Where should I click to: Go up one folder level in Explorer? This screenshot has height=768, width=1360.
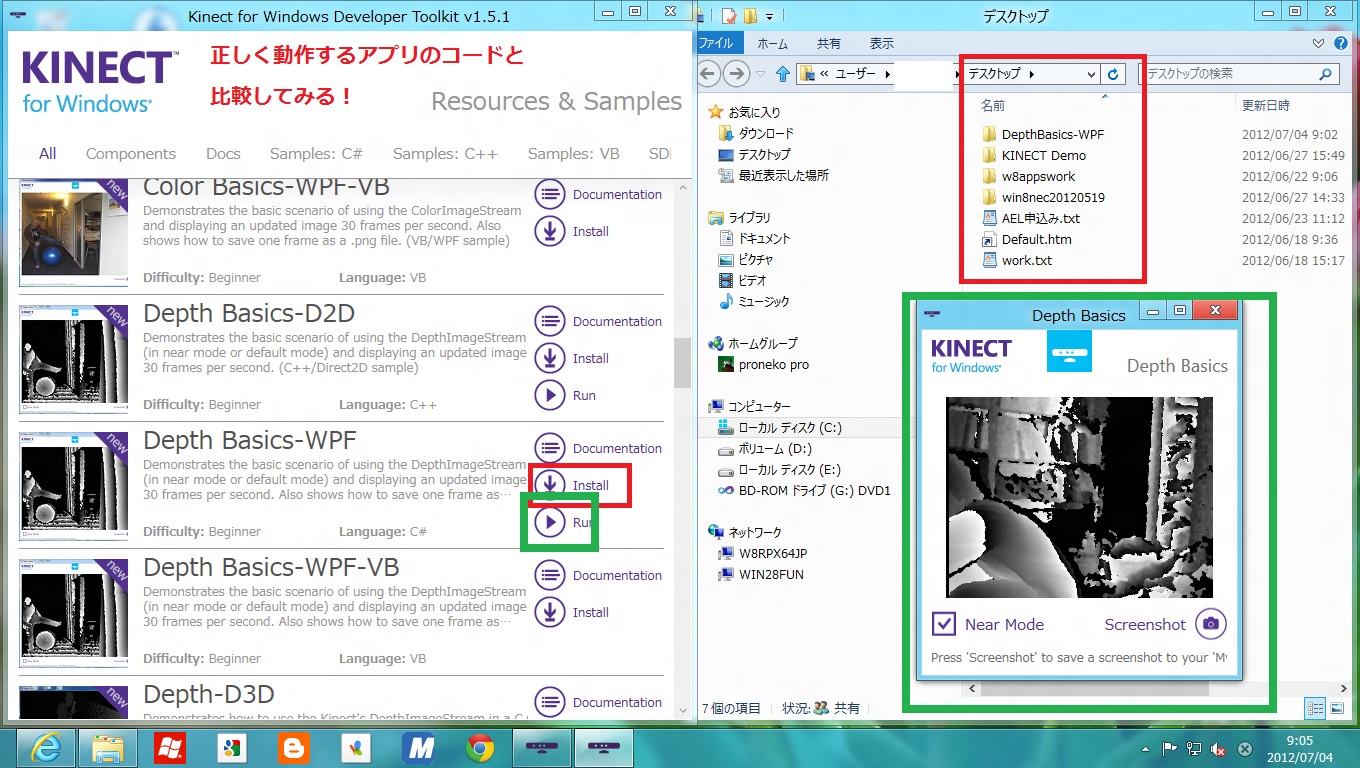(782, 74)
